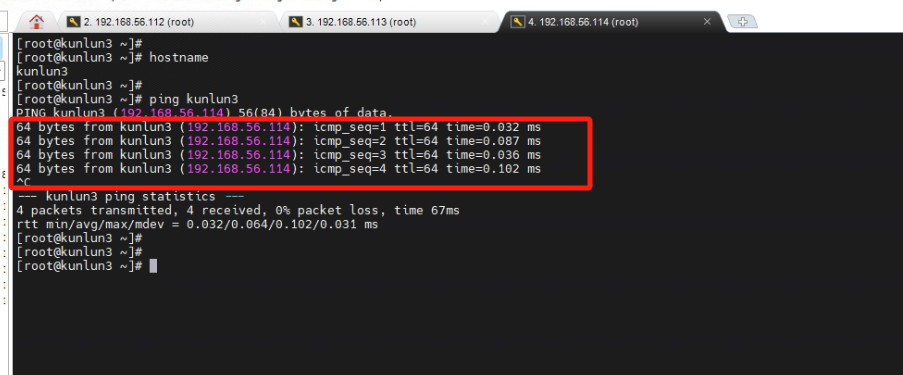Open a new tab with plus button
Screen dimensions: 903x375
pyautogui.click(x=742, y=22)
